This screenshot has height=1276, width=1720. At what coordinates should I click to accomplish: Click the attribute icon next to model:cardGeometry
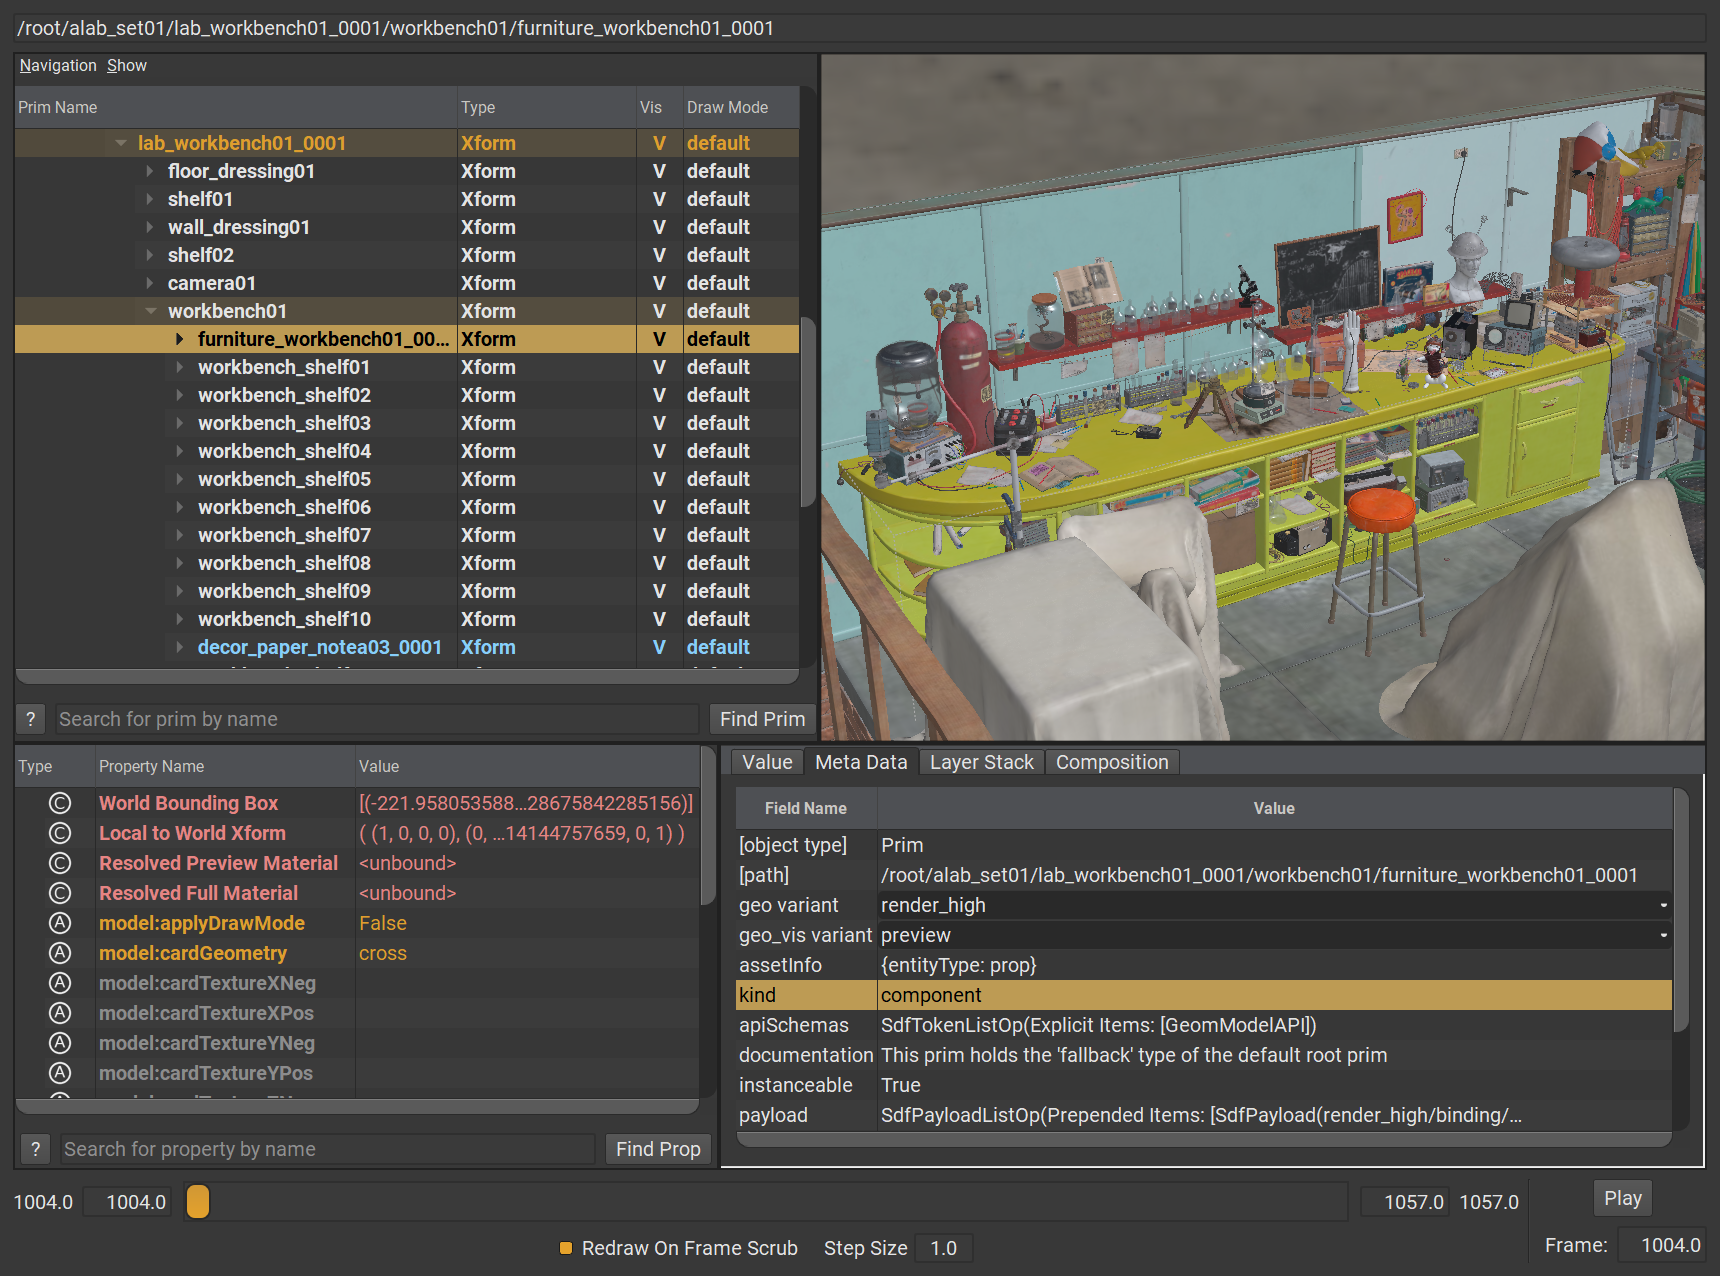point(60,953)
